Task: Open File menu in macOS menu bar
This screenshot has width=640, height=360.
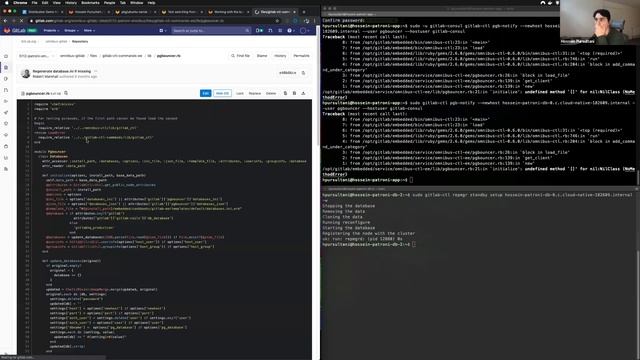Action: [x=34, y=3]
